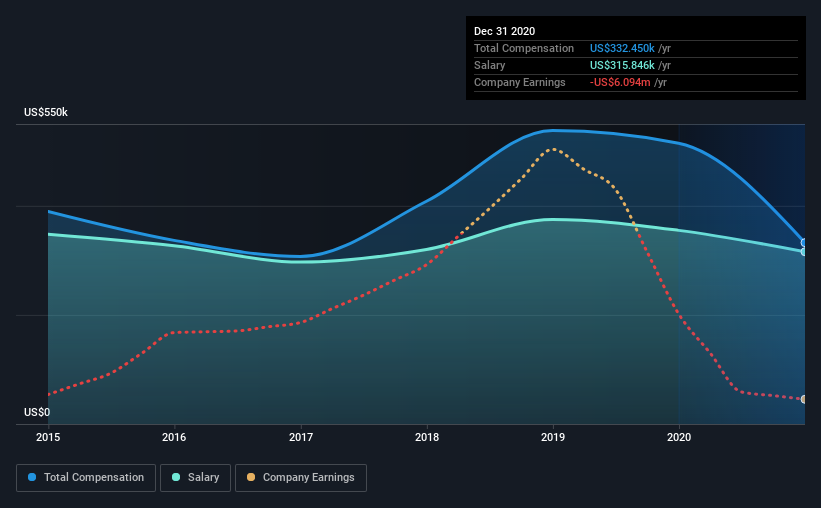The image size is (821, 508).
Task: Toggle the Company Earnings legend button
Action: click(301, 478)
